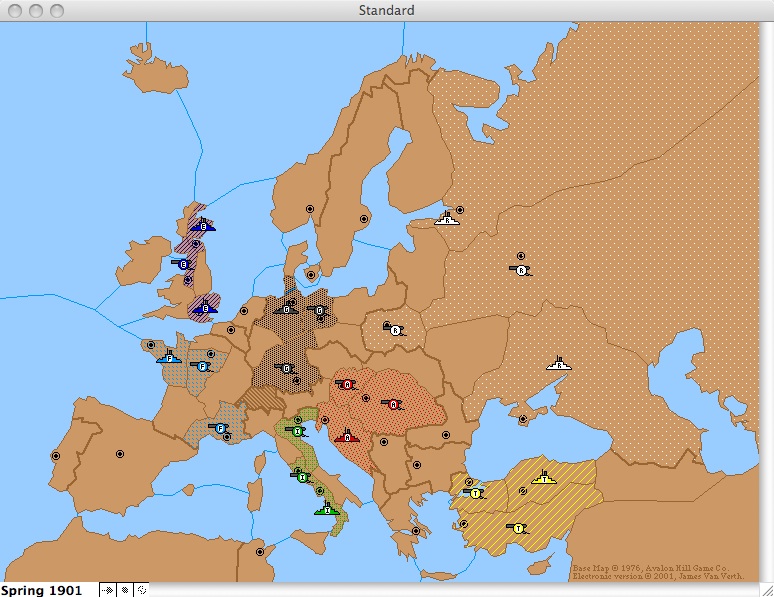Click the Norway supply center dot
This screenshot has height=597, width=774.
pos(310,209)
